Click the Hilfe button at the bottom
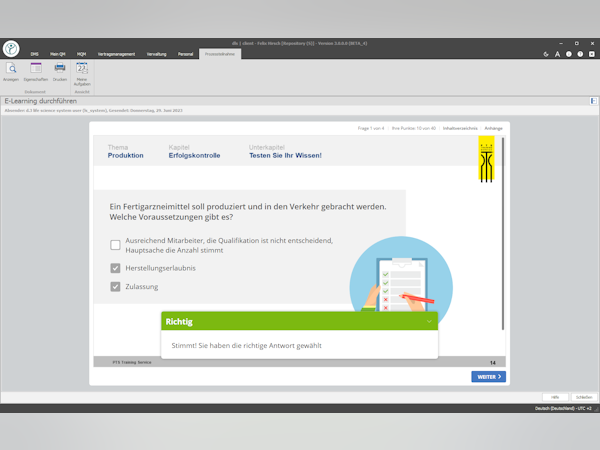This screenshot has height=450, width=600. click(x=555, y=397)
